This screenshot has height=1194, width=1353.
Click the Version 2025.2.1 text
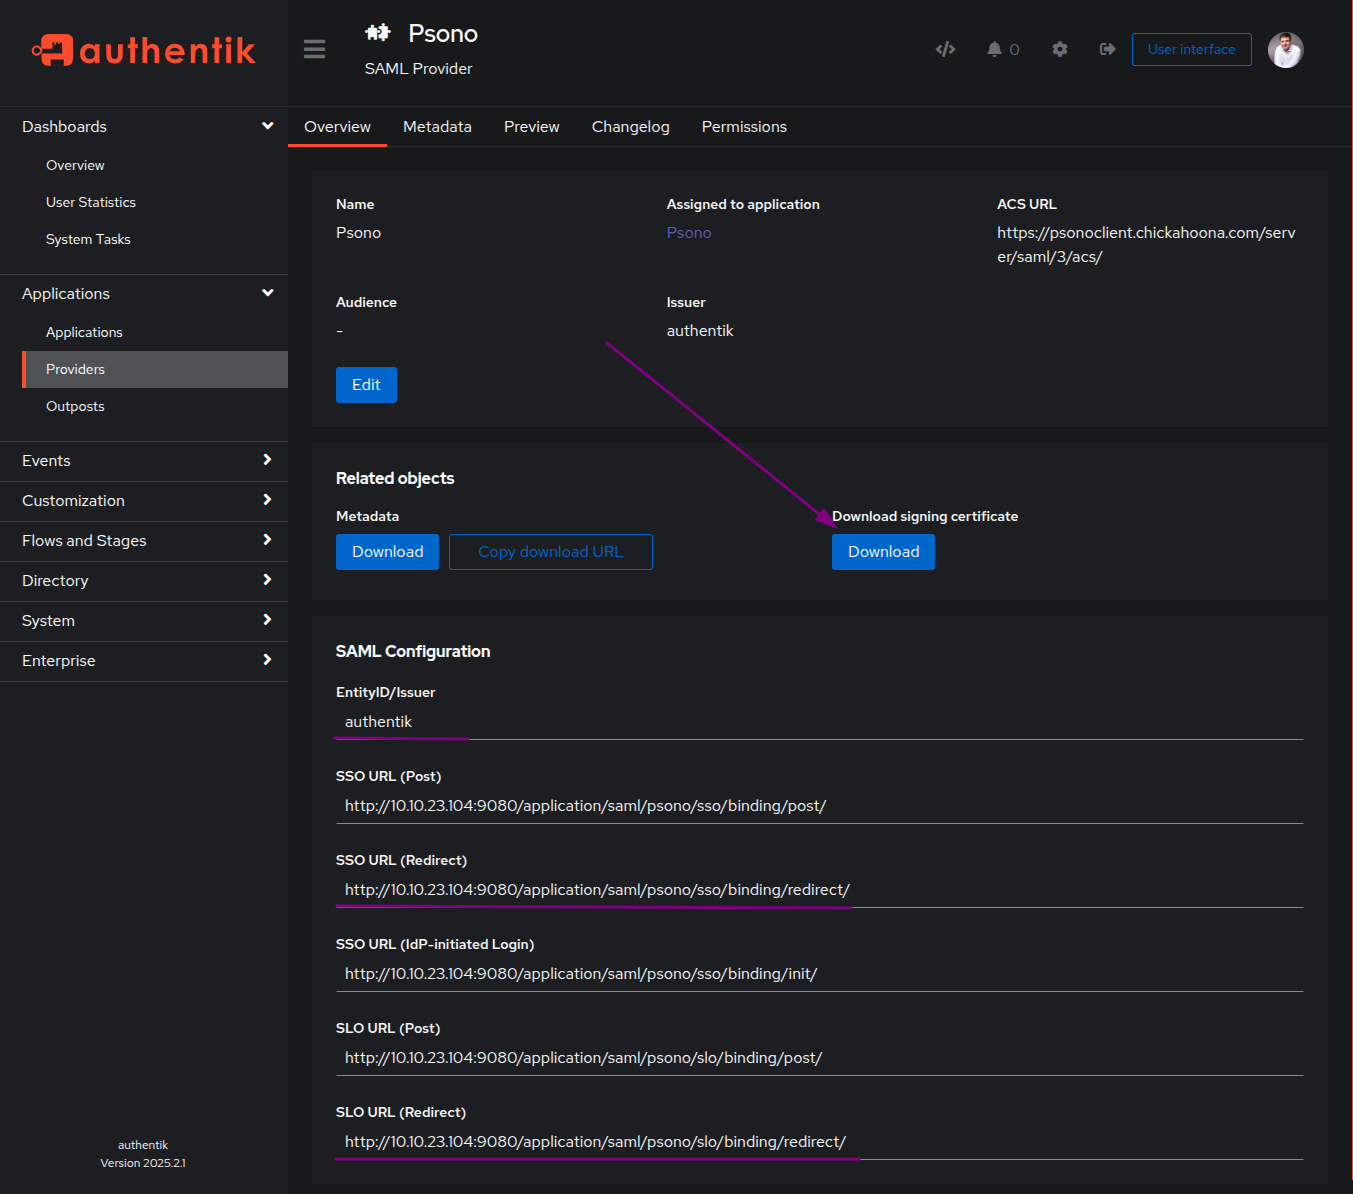(143, 1163)
